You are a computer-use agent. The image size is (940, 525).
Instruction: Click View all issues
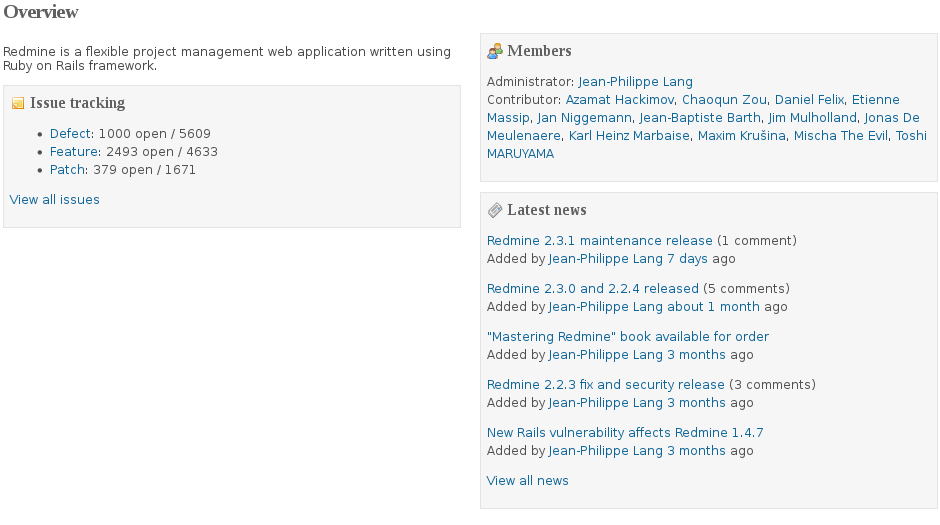click(55, 200)
